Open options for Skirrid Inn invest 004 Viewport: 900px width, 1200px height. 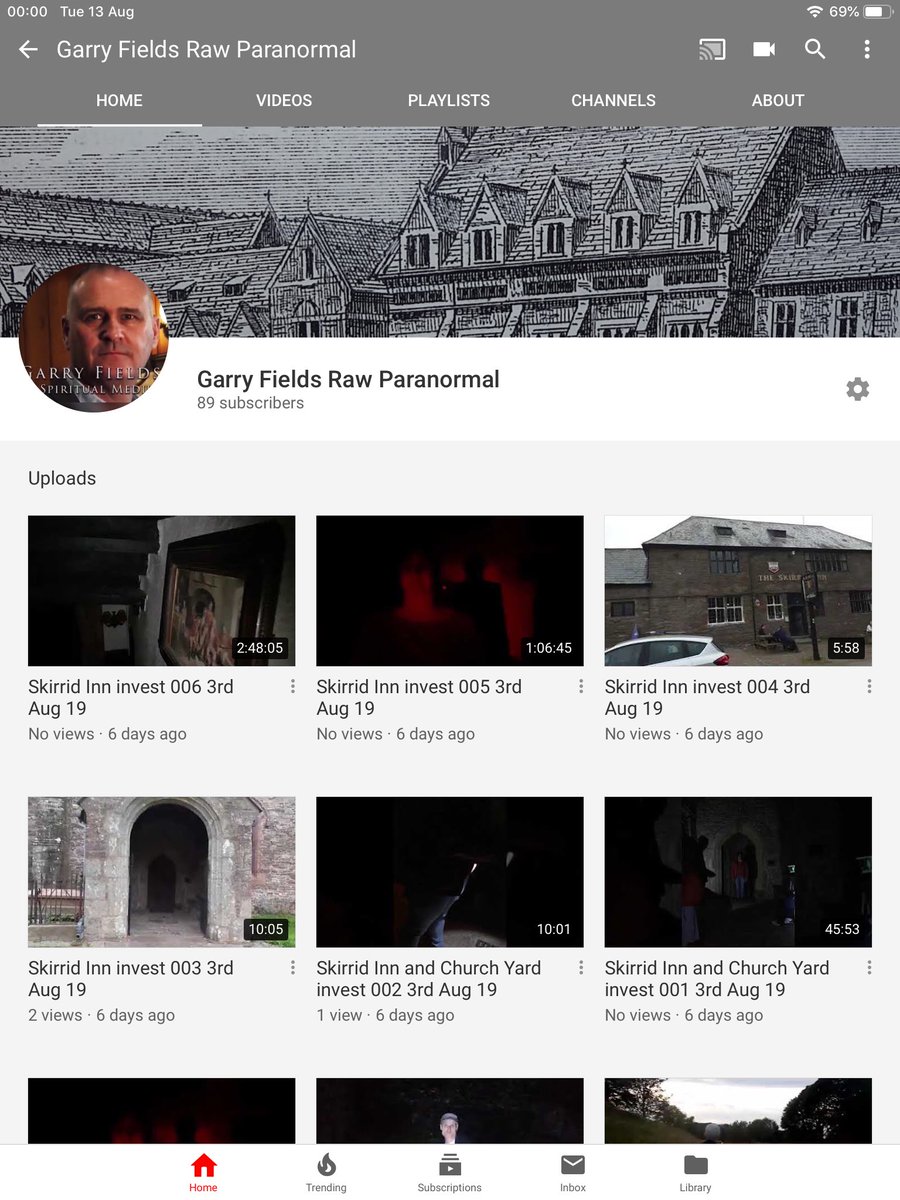click(x=869, y=686)
